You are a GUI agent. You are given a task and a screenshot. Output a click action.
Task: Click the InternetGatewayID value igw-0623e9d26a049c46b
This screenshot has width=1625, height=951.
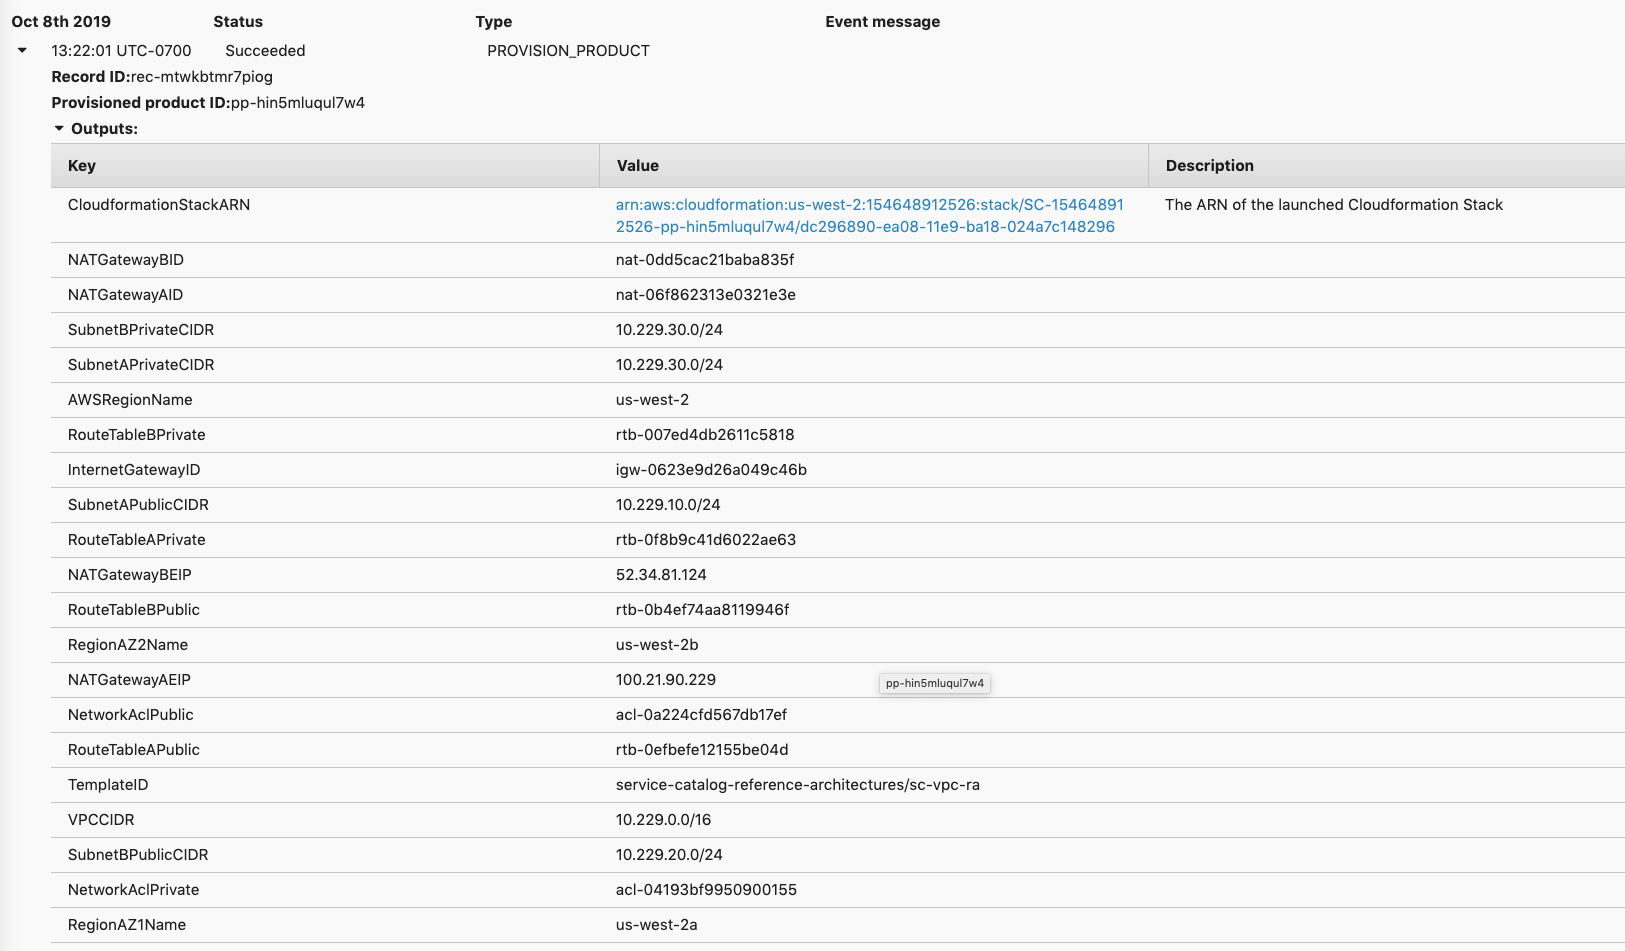click(710, 469)
